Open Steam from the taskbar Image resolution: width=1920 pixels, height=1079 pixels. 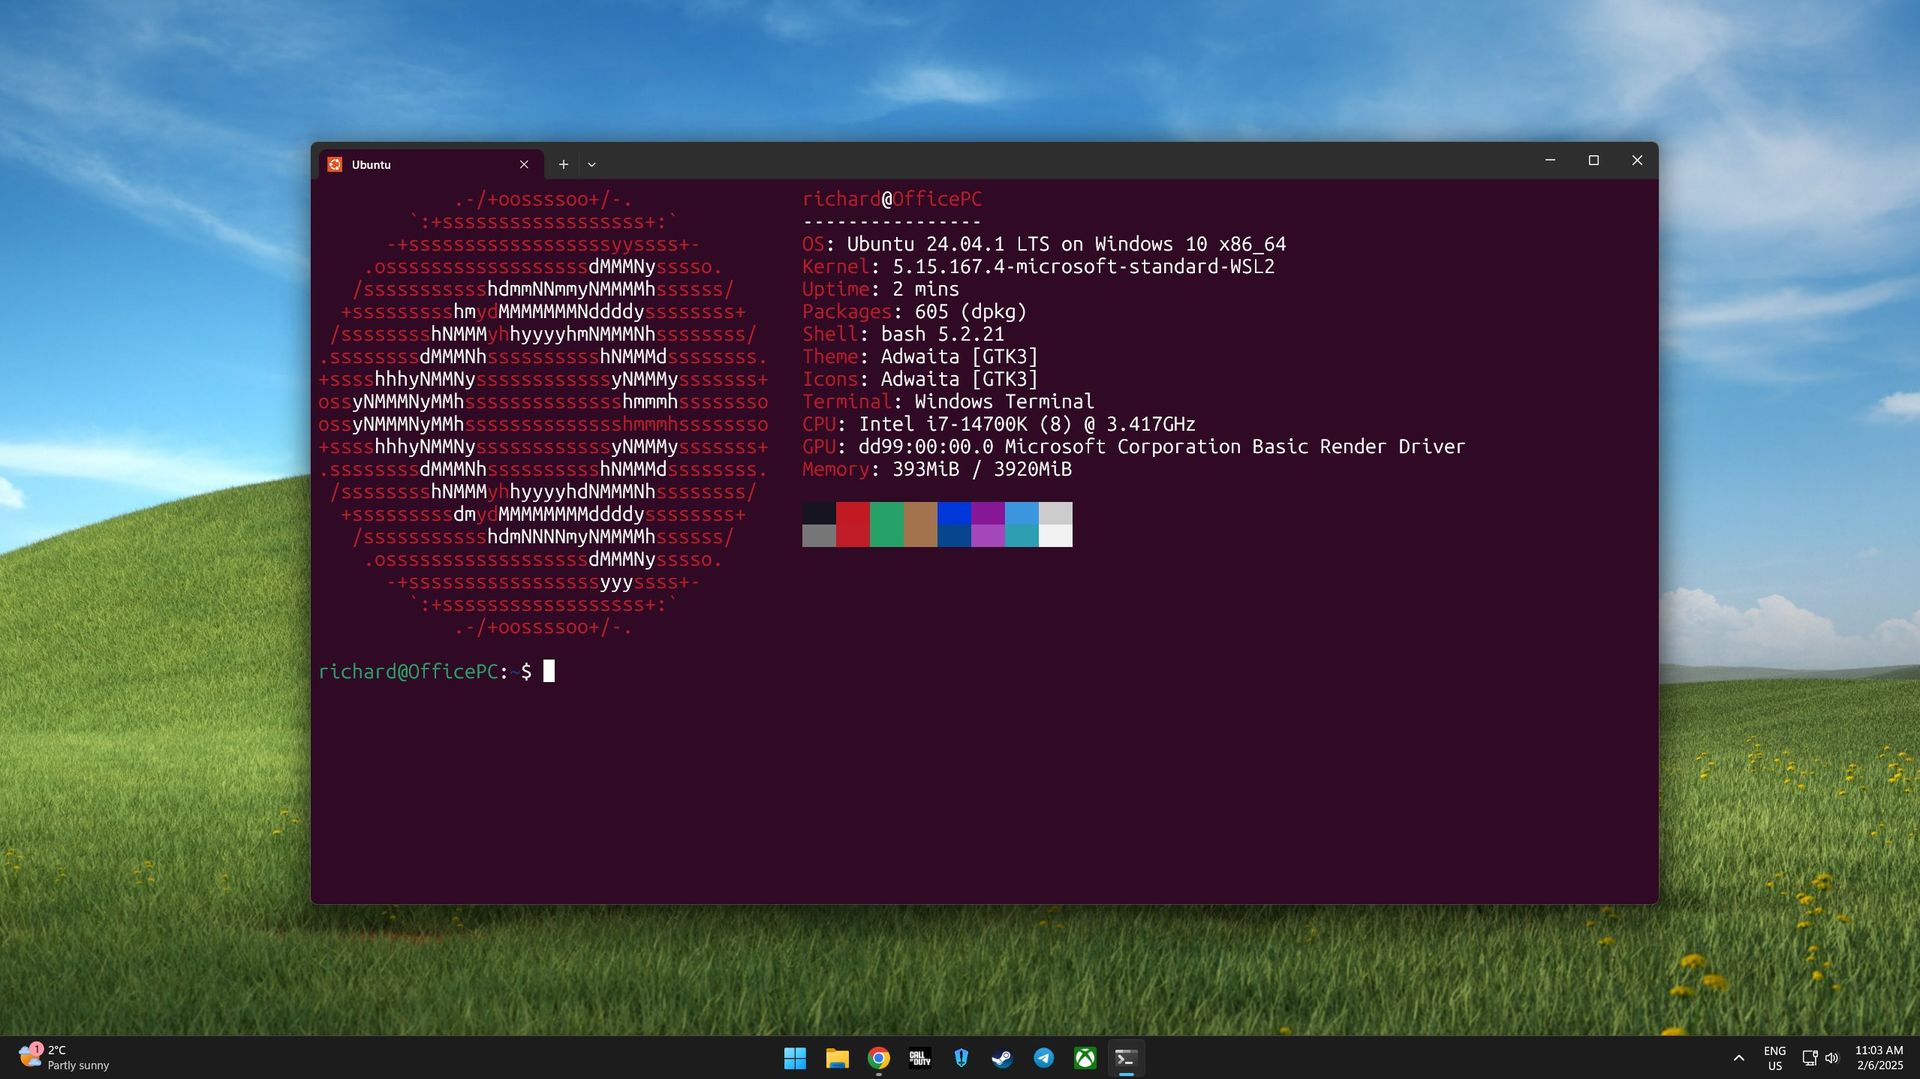pos(1002,1058)
